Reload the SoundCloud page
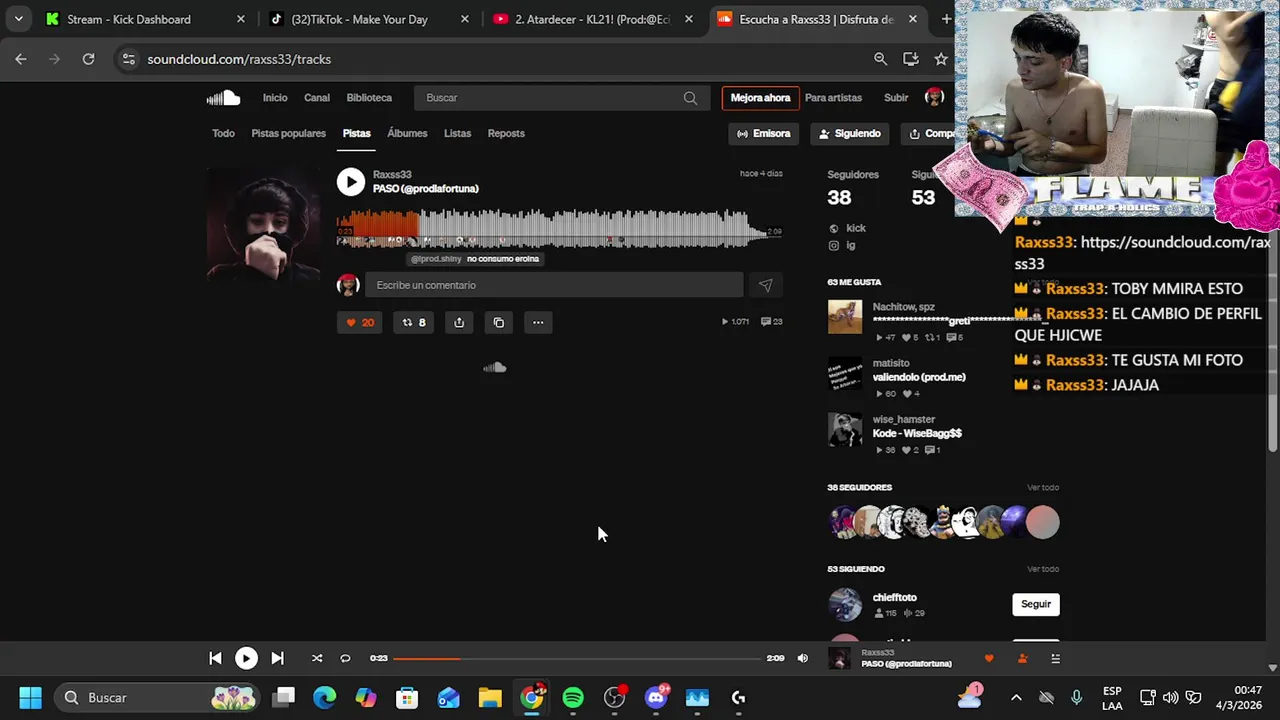This screenshot has height=720, width=1280. [x=88, y=59]
